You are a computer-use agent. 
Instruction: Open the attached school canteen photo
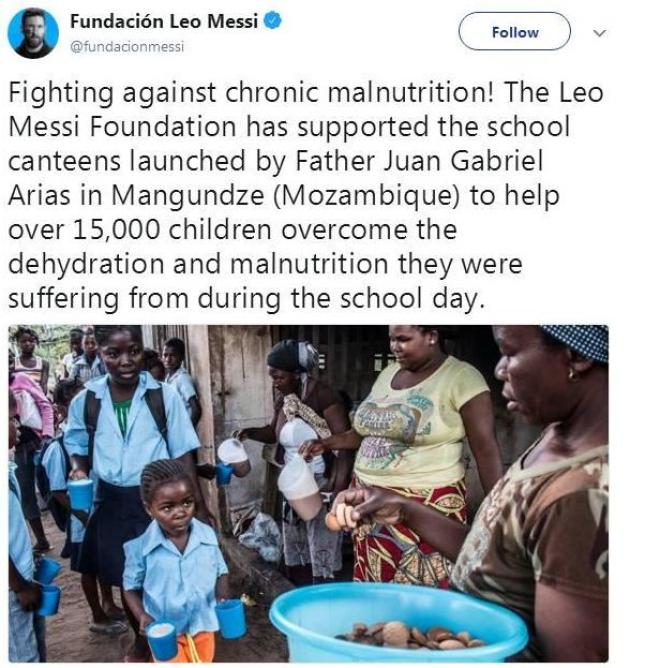click(308, 494)
